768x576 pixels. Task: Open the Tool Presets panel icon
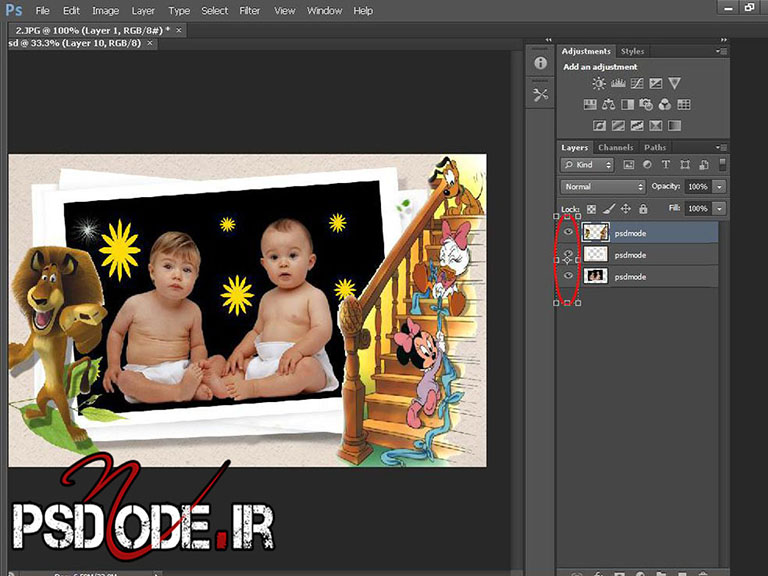540,95
